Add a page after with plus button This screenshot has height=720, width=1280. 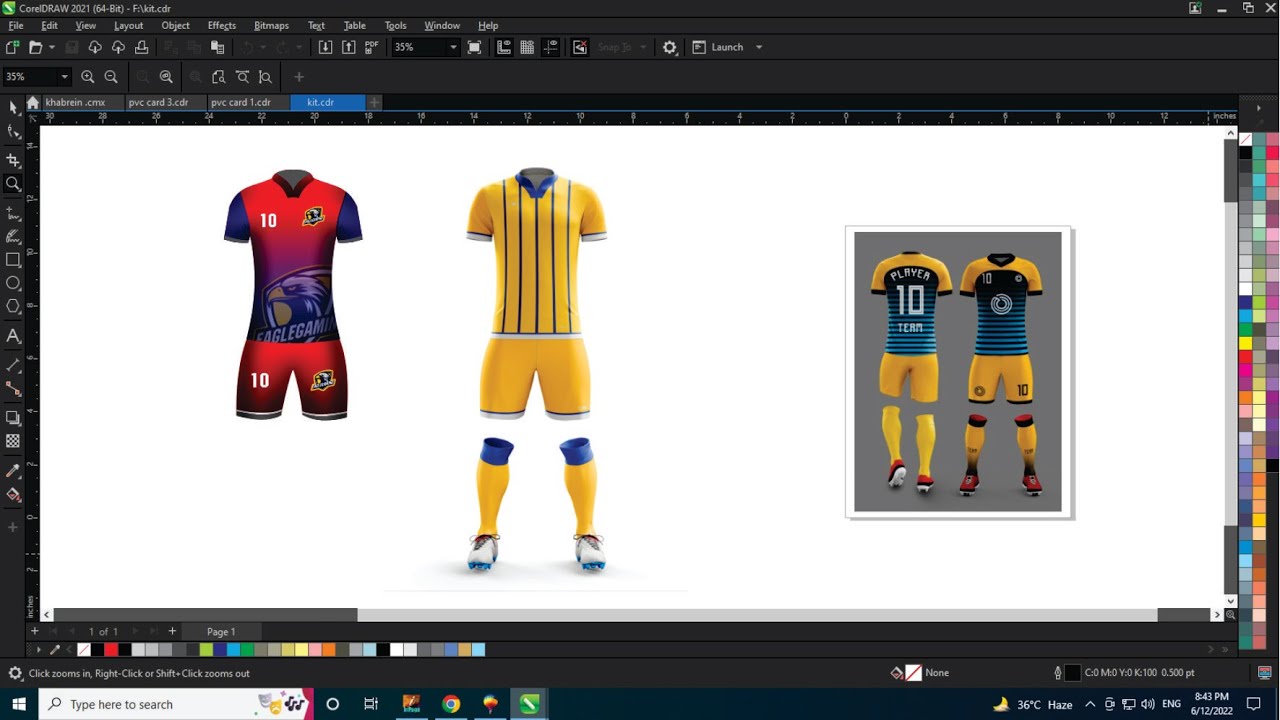click(x=172, y=631)
